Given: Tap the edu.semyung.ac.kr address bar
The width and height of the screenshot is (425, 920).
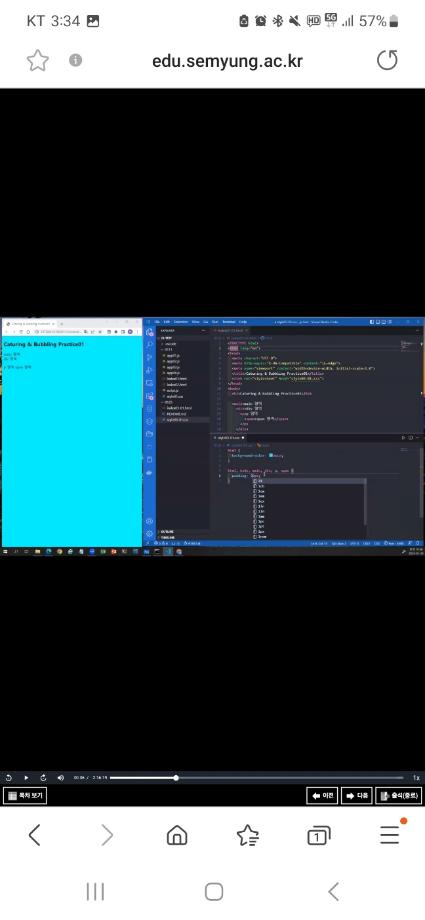Looking at the screenshot, I should click(x=227, y=60).
